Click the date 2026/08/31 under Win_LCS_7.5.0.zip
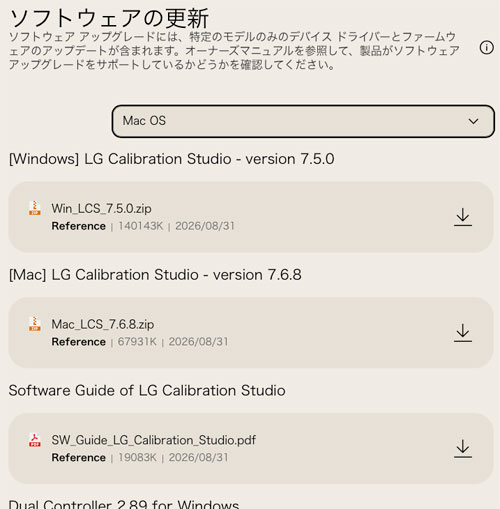 [205, 226]
